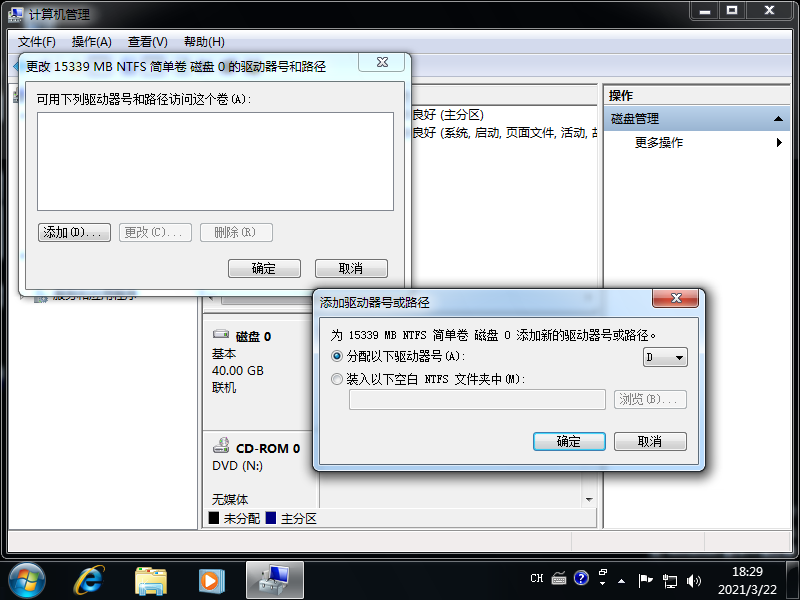Open the network icon in the system tray
800x600 pixels.
click(671, 578)
